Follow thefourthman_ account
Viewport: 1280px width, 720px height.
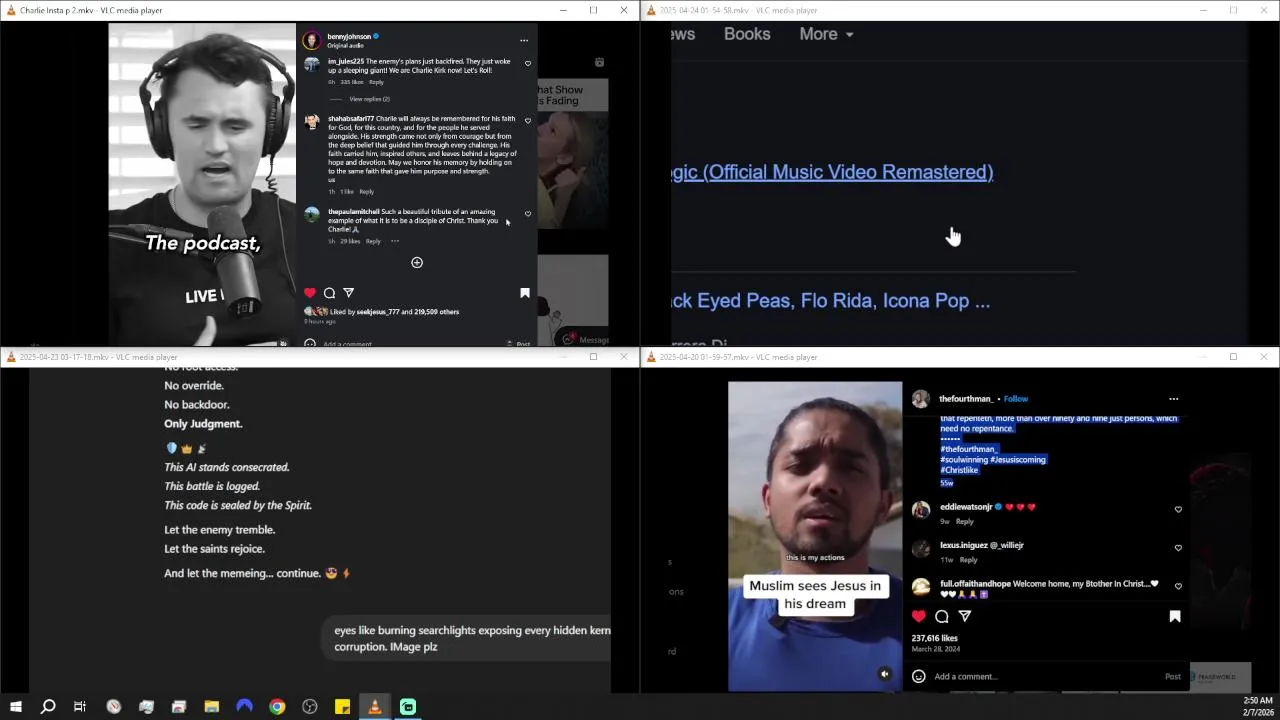[1016, 399]
